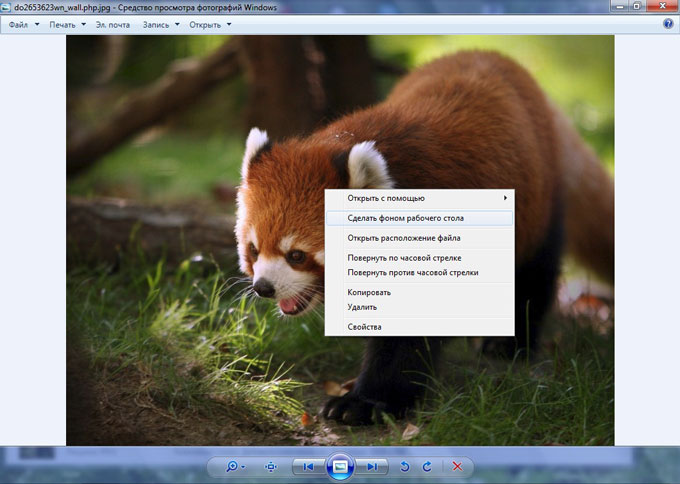Choose Открыть с помощью in context menu
This screenshot has height=484, width=680.
pyautogui.click(x=419, y=198)
